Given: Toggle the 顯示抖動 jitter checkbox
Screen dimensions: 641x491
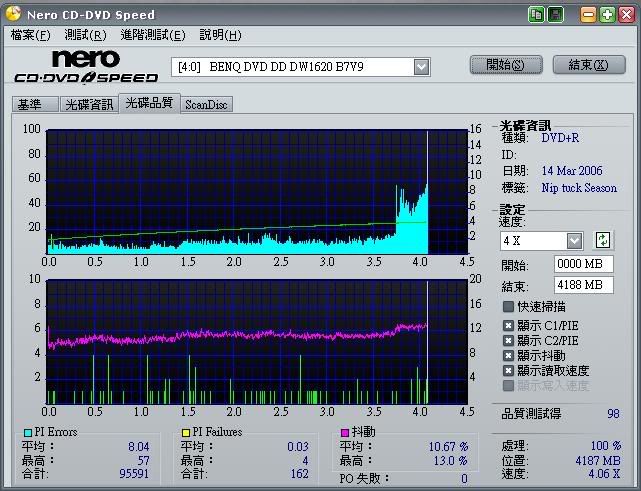Looking at the screenshot, I should pos(509,355).
